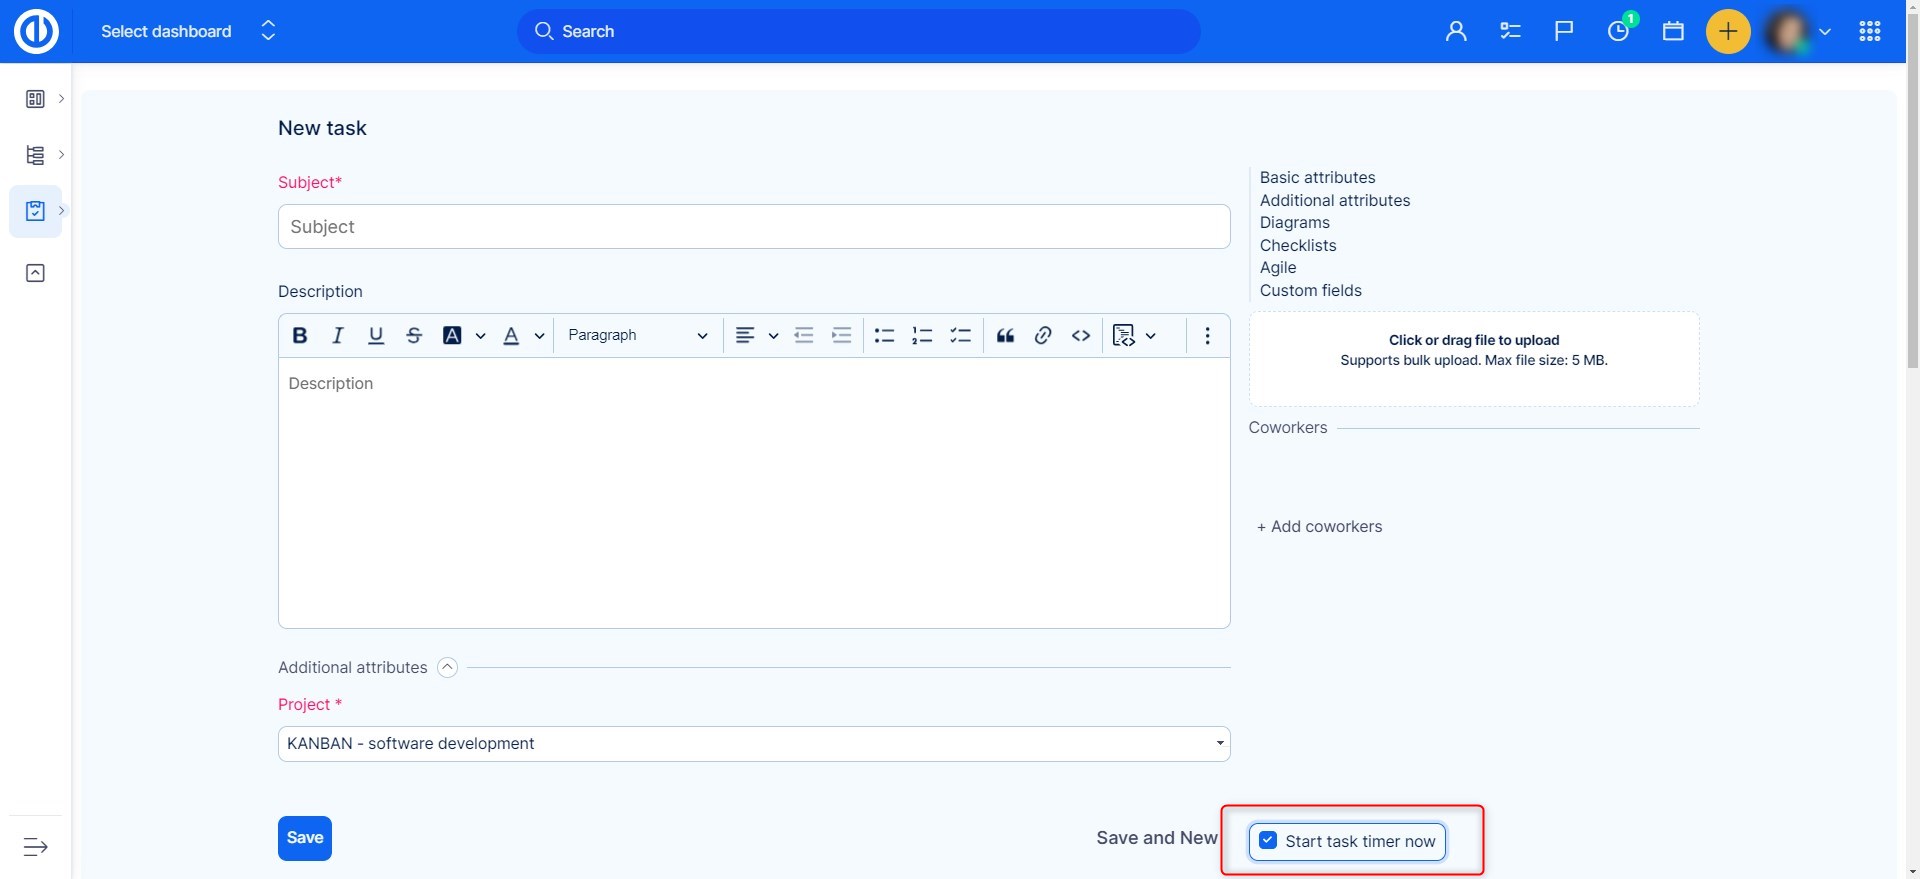The image size is (1920, 879).
Task: Click the Bold formatting icon
Action: click(299, 336)
